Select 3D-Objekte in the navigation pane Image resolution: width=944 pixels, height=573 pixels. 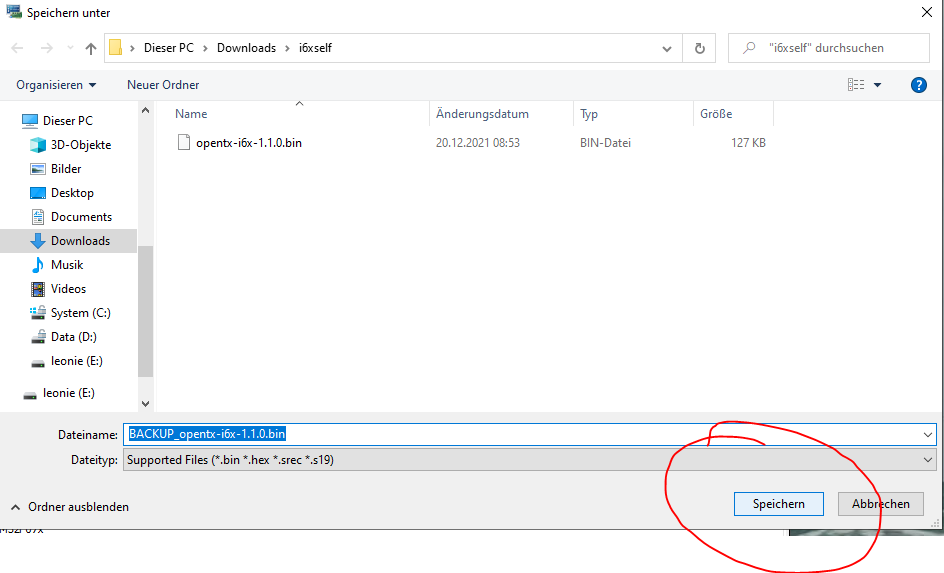pyautogui.click(x=80, y=145)
